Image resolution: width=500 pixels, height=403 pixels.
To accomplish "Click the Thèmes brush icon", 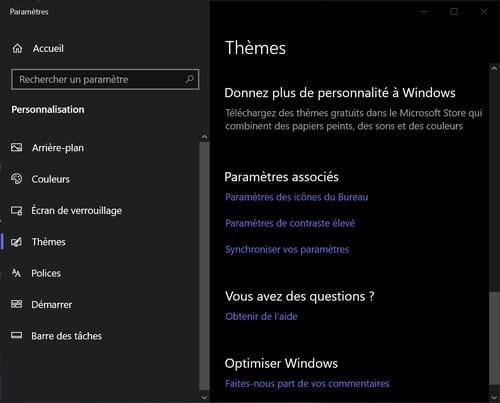I will click(x=16, y=242).
